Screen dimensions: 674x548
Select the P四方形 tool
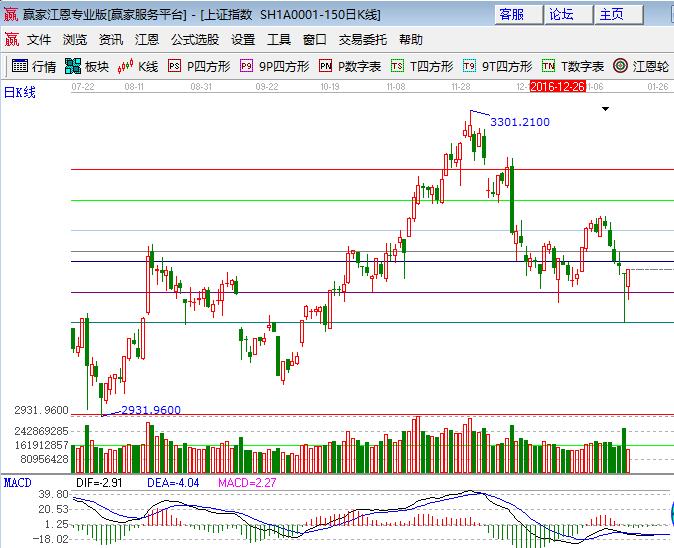pyautogui.click(x=199, y=66)
